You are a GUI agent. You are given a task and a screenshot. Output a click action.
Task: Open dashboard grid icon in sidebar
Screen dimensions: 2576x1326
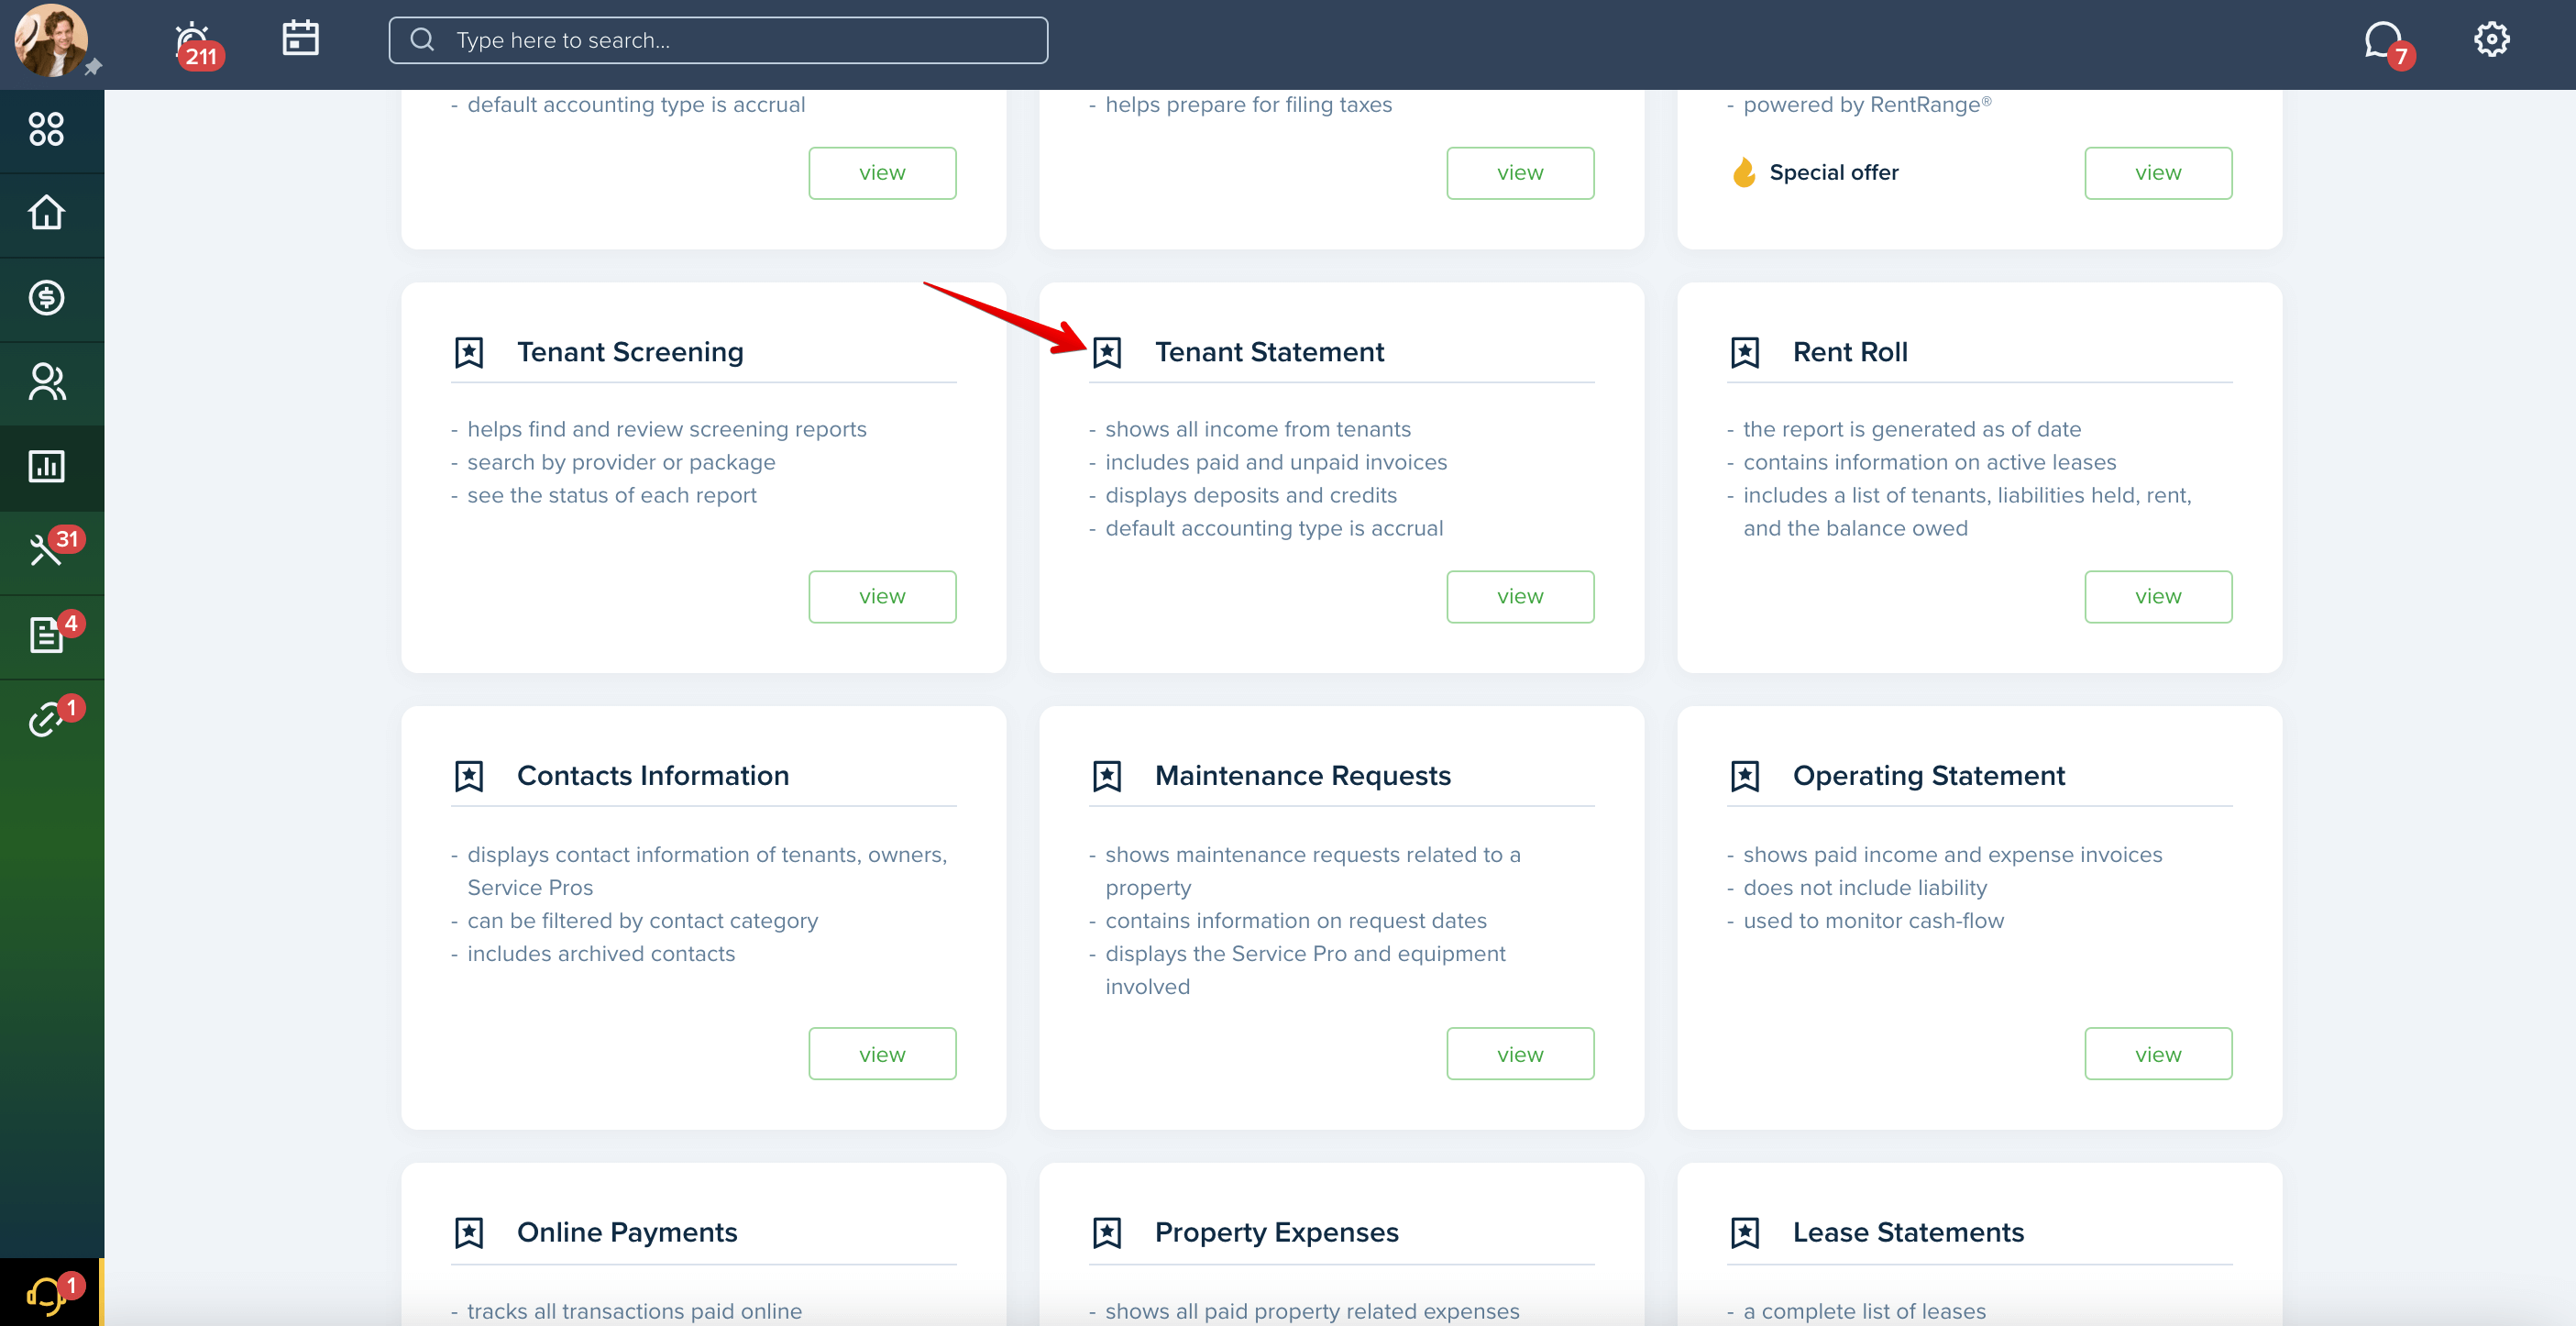47,129
